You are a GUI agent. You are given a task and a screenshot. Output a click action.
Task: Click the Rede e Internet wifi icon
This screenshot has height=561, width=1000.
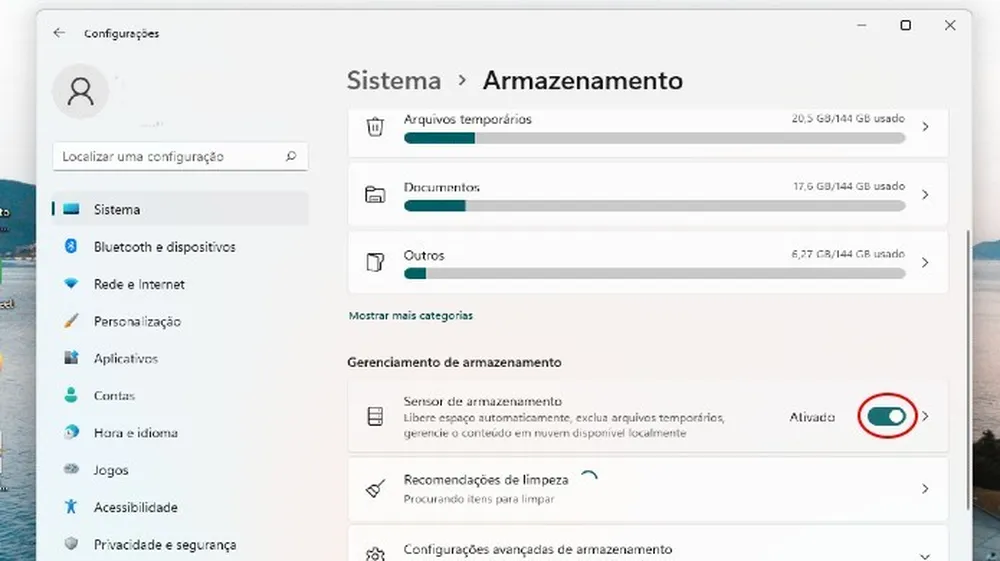(x=71, y=284)
